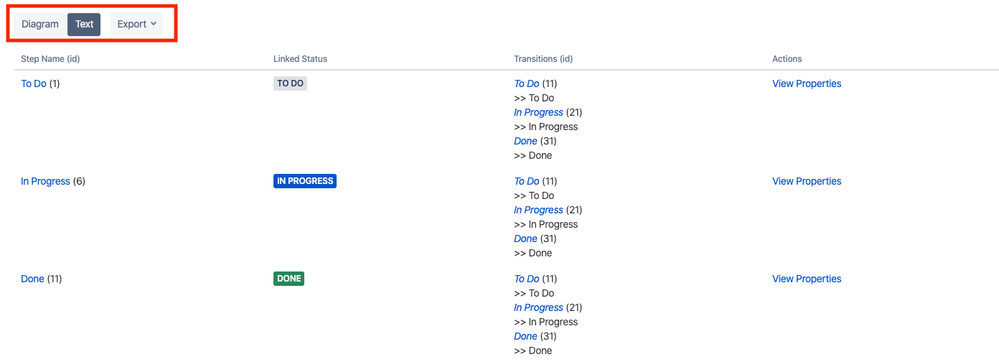
Task: Click the IN PROGRESS status badge
Action: [305, 181]
